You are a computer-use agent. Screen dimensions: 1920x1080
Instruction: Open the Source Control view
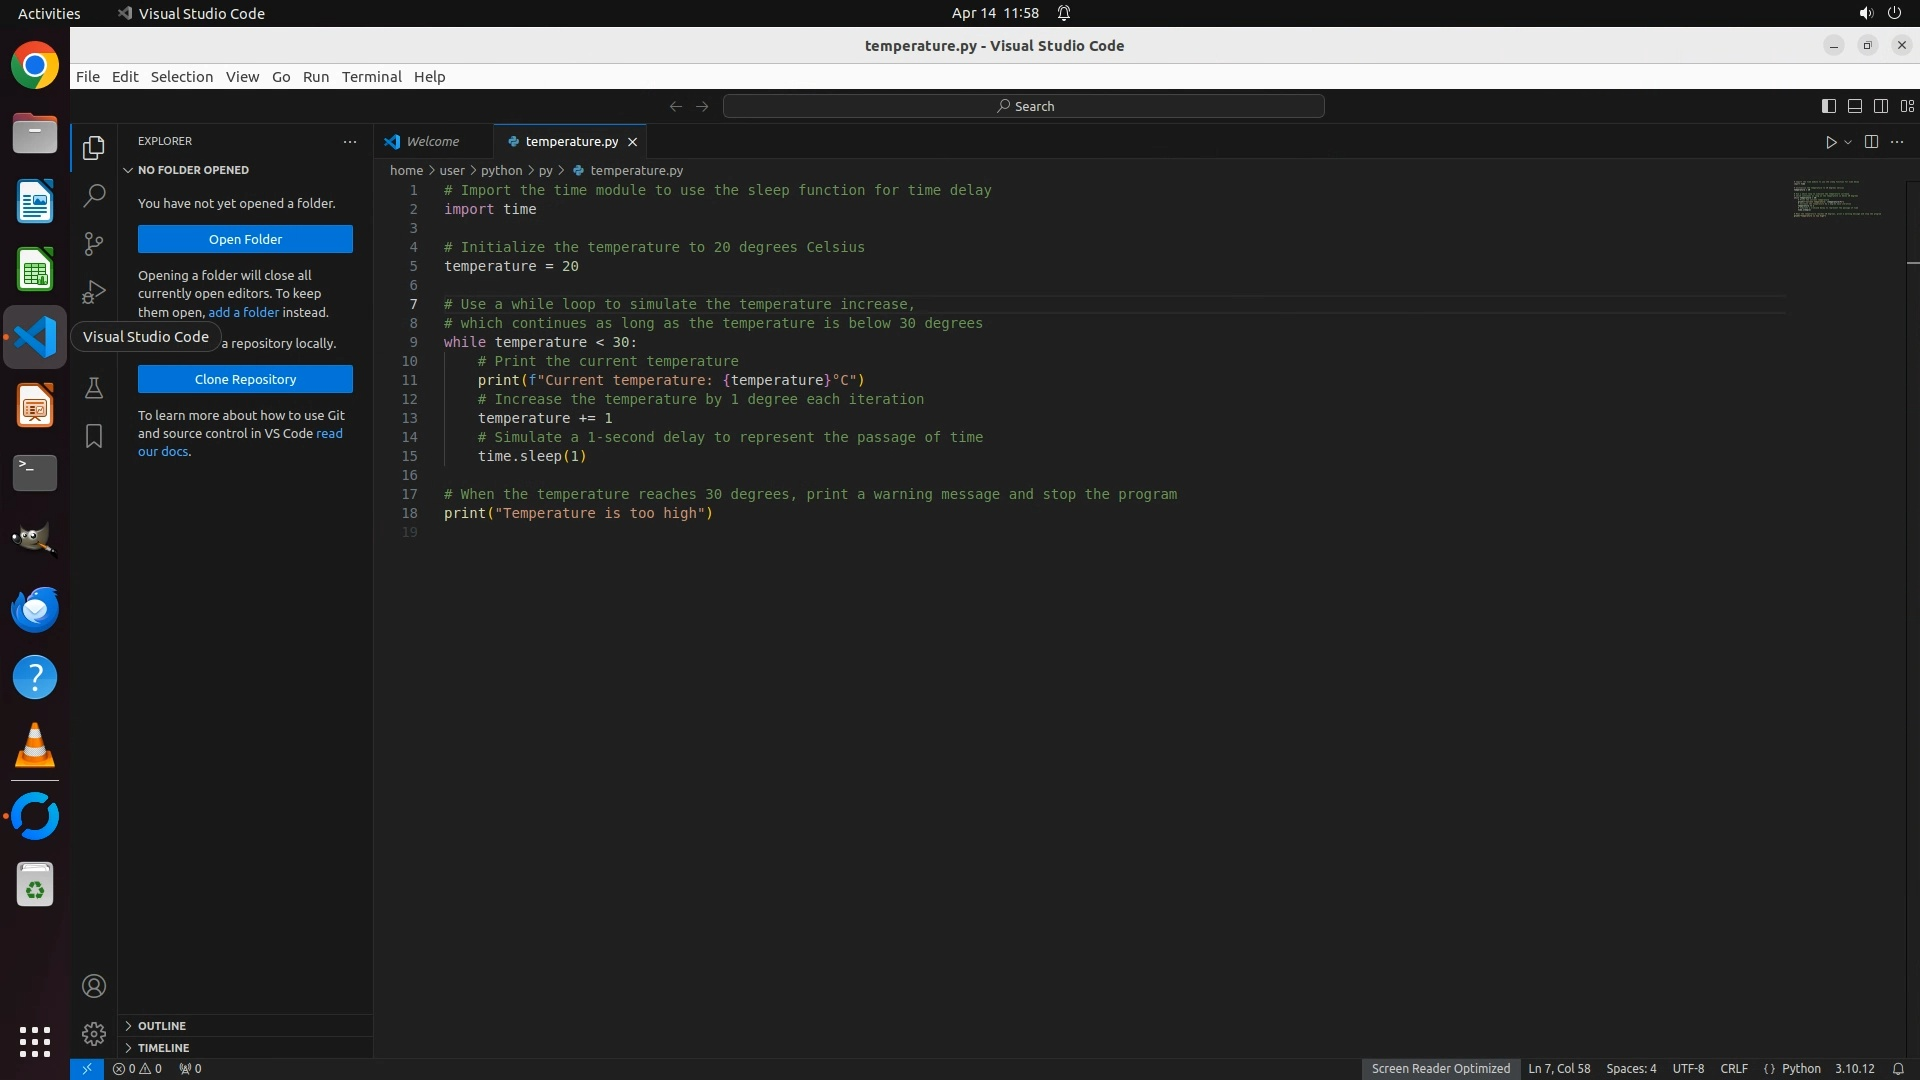coord(94,243)
